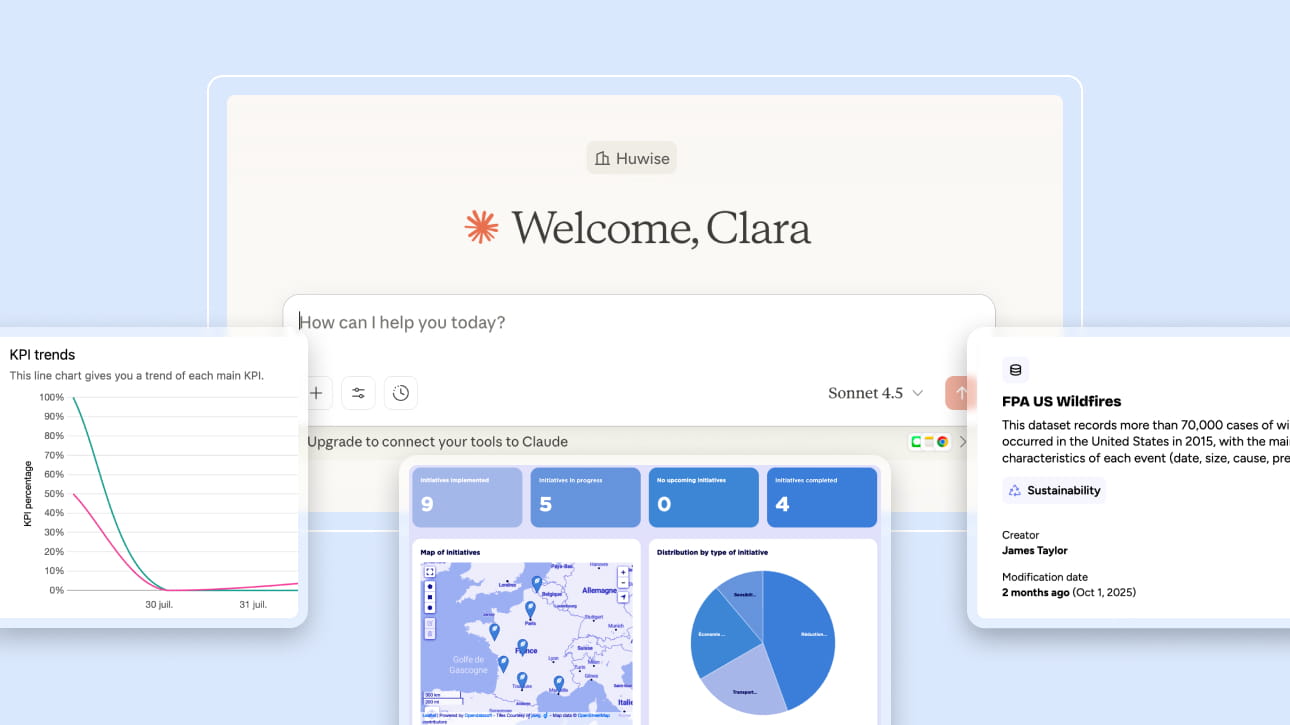Click the Huwise organization badge
1290x725 pixels.
coord(631,158)
